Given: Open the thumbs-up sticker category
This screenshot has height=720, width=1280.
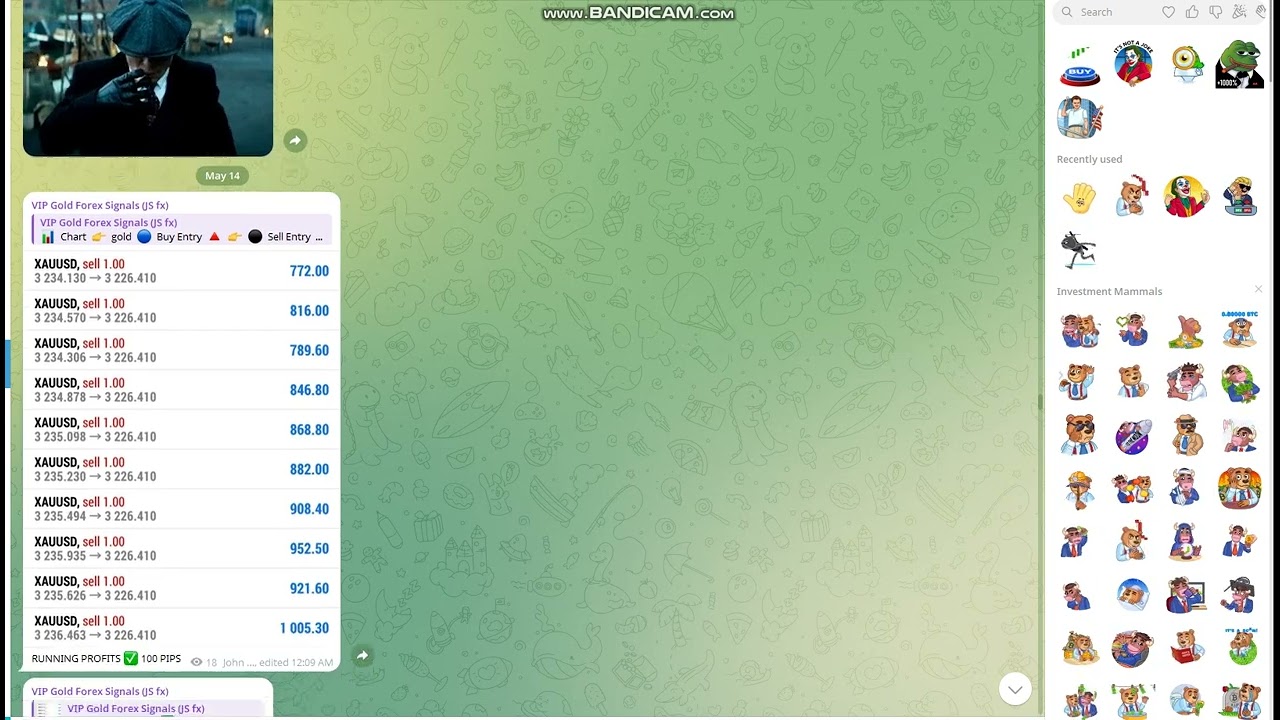Looking at the screenshot, I should 1192,12.
